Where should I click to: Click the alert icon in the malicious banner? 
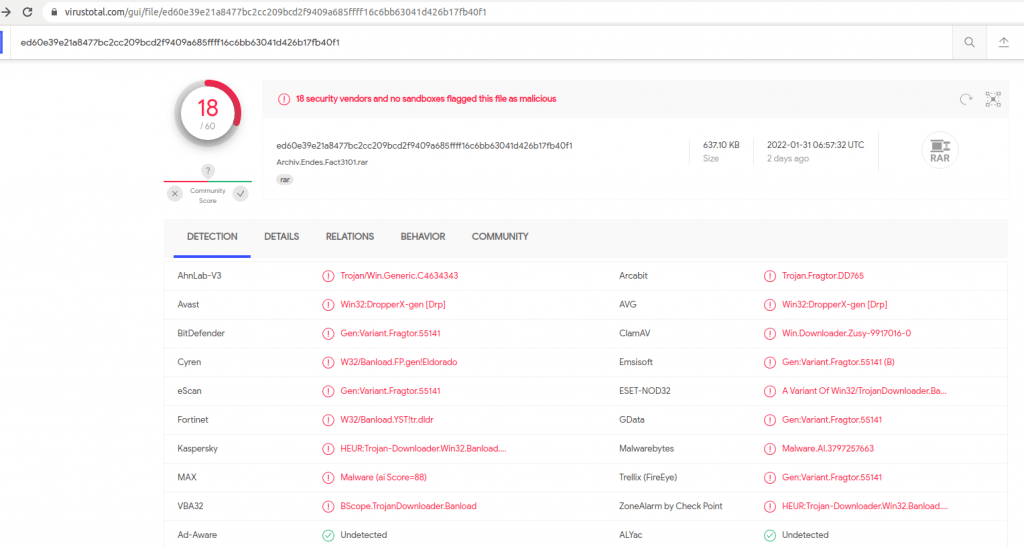pos(283,99)
